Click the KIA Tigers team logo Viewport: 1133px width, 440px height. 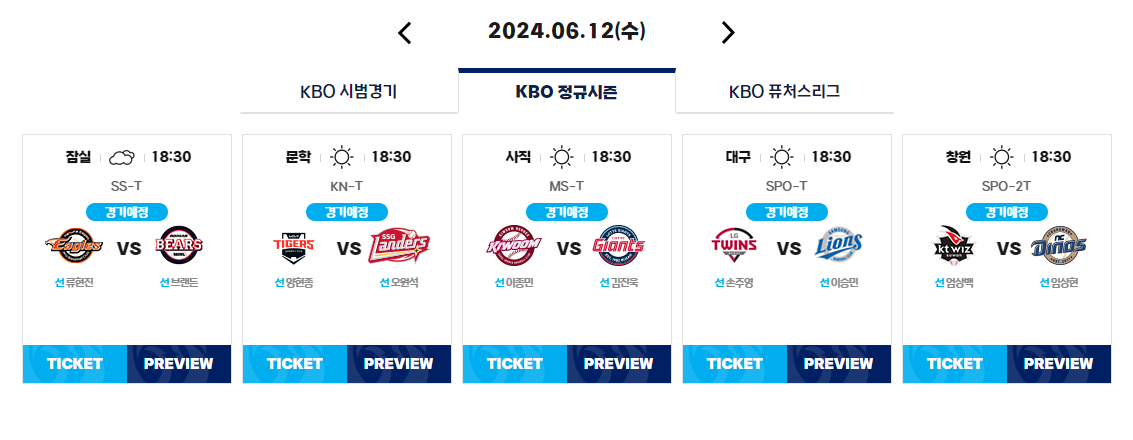coord(293,247)
